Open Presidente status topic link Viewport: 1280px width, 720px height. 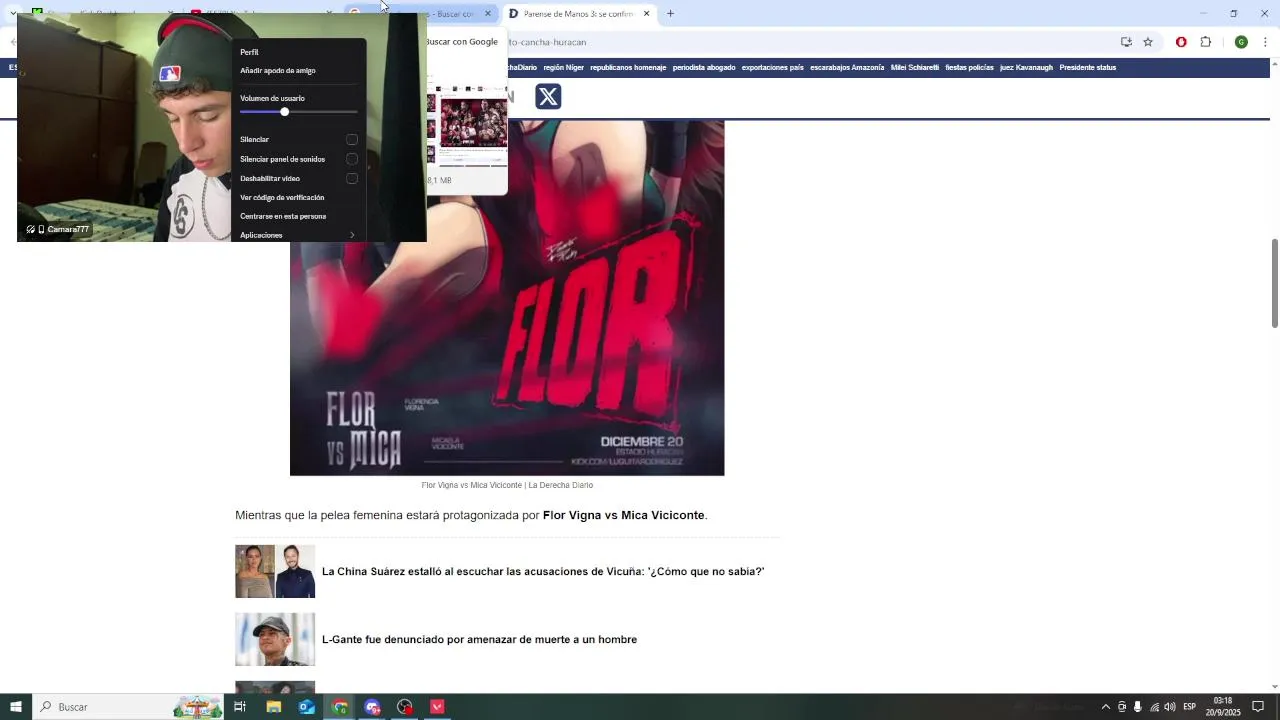coord(1088,68)
